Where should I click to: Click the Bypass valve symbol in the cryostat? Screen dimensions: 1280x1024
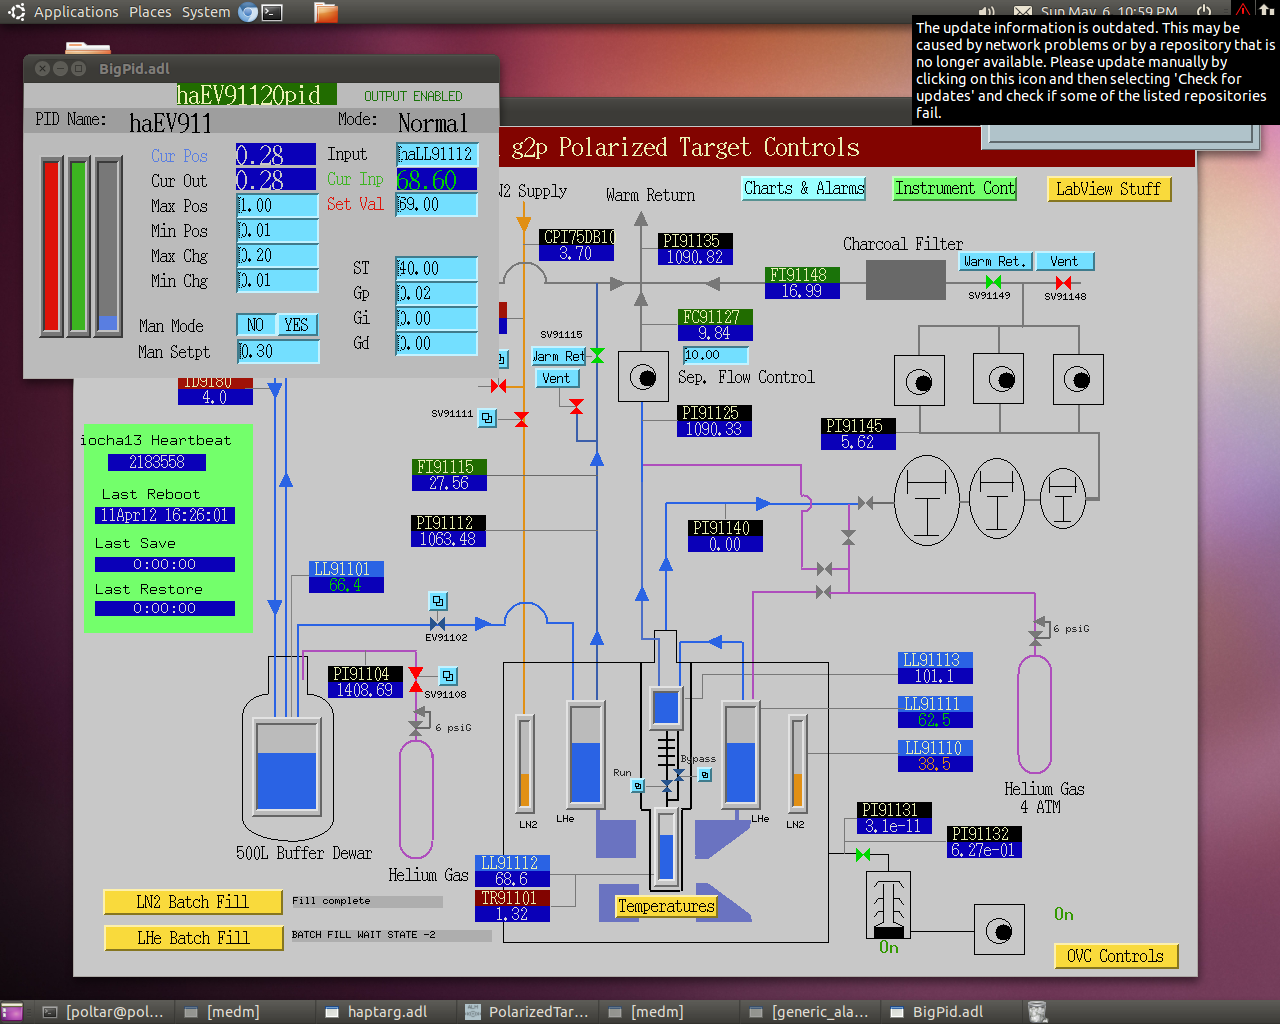pos(679,775)
